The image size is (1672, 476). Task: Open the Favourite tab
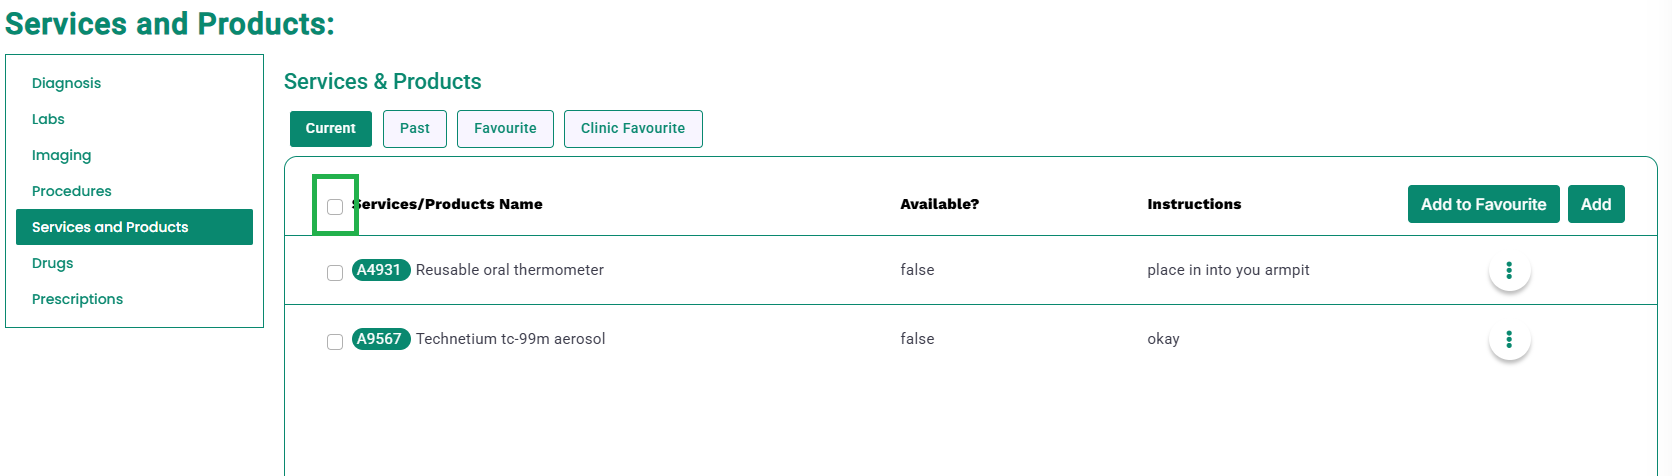pos(505,129)
